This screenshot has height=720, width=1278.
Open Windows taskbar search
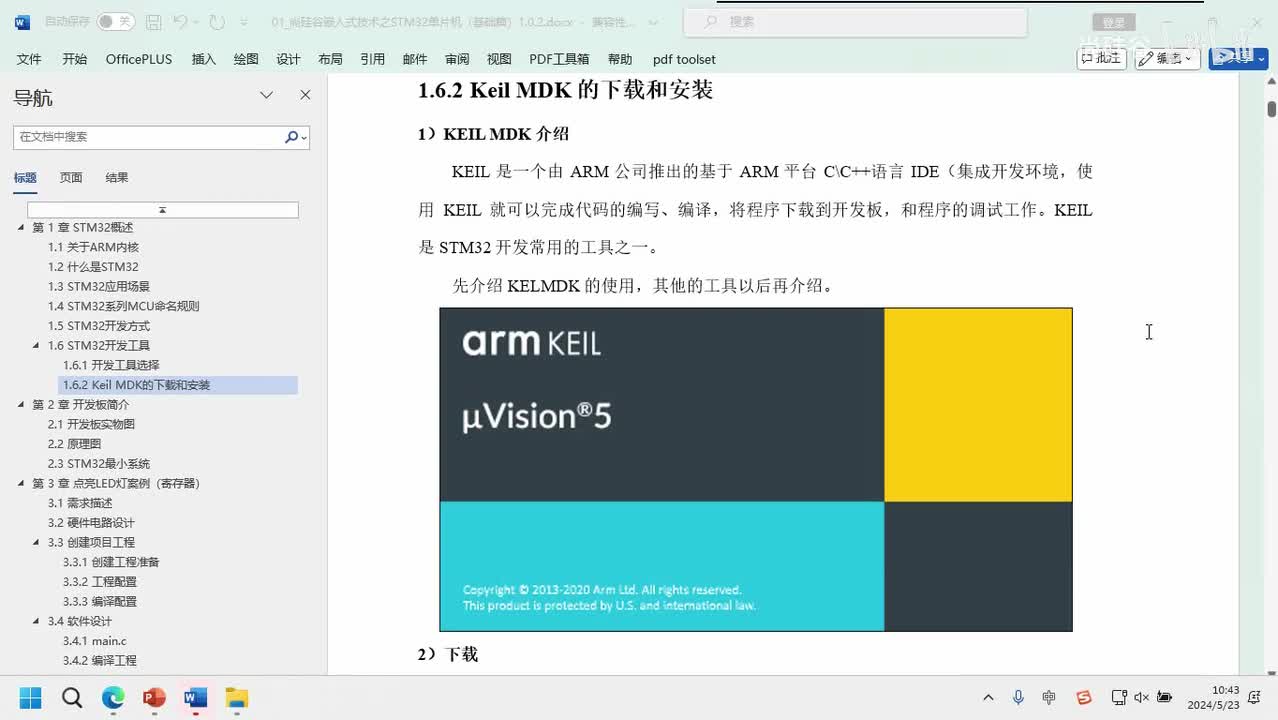point(72,697)
